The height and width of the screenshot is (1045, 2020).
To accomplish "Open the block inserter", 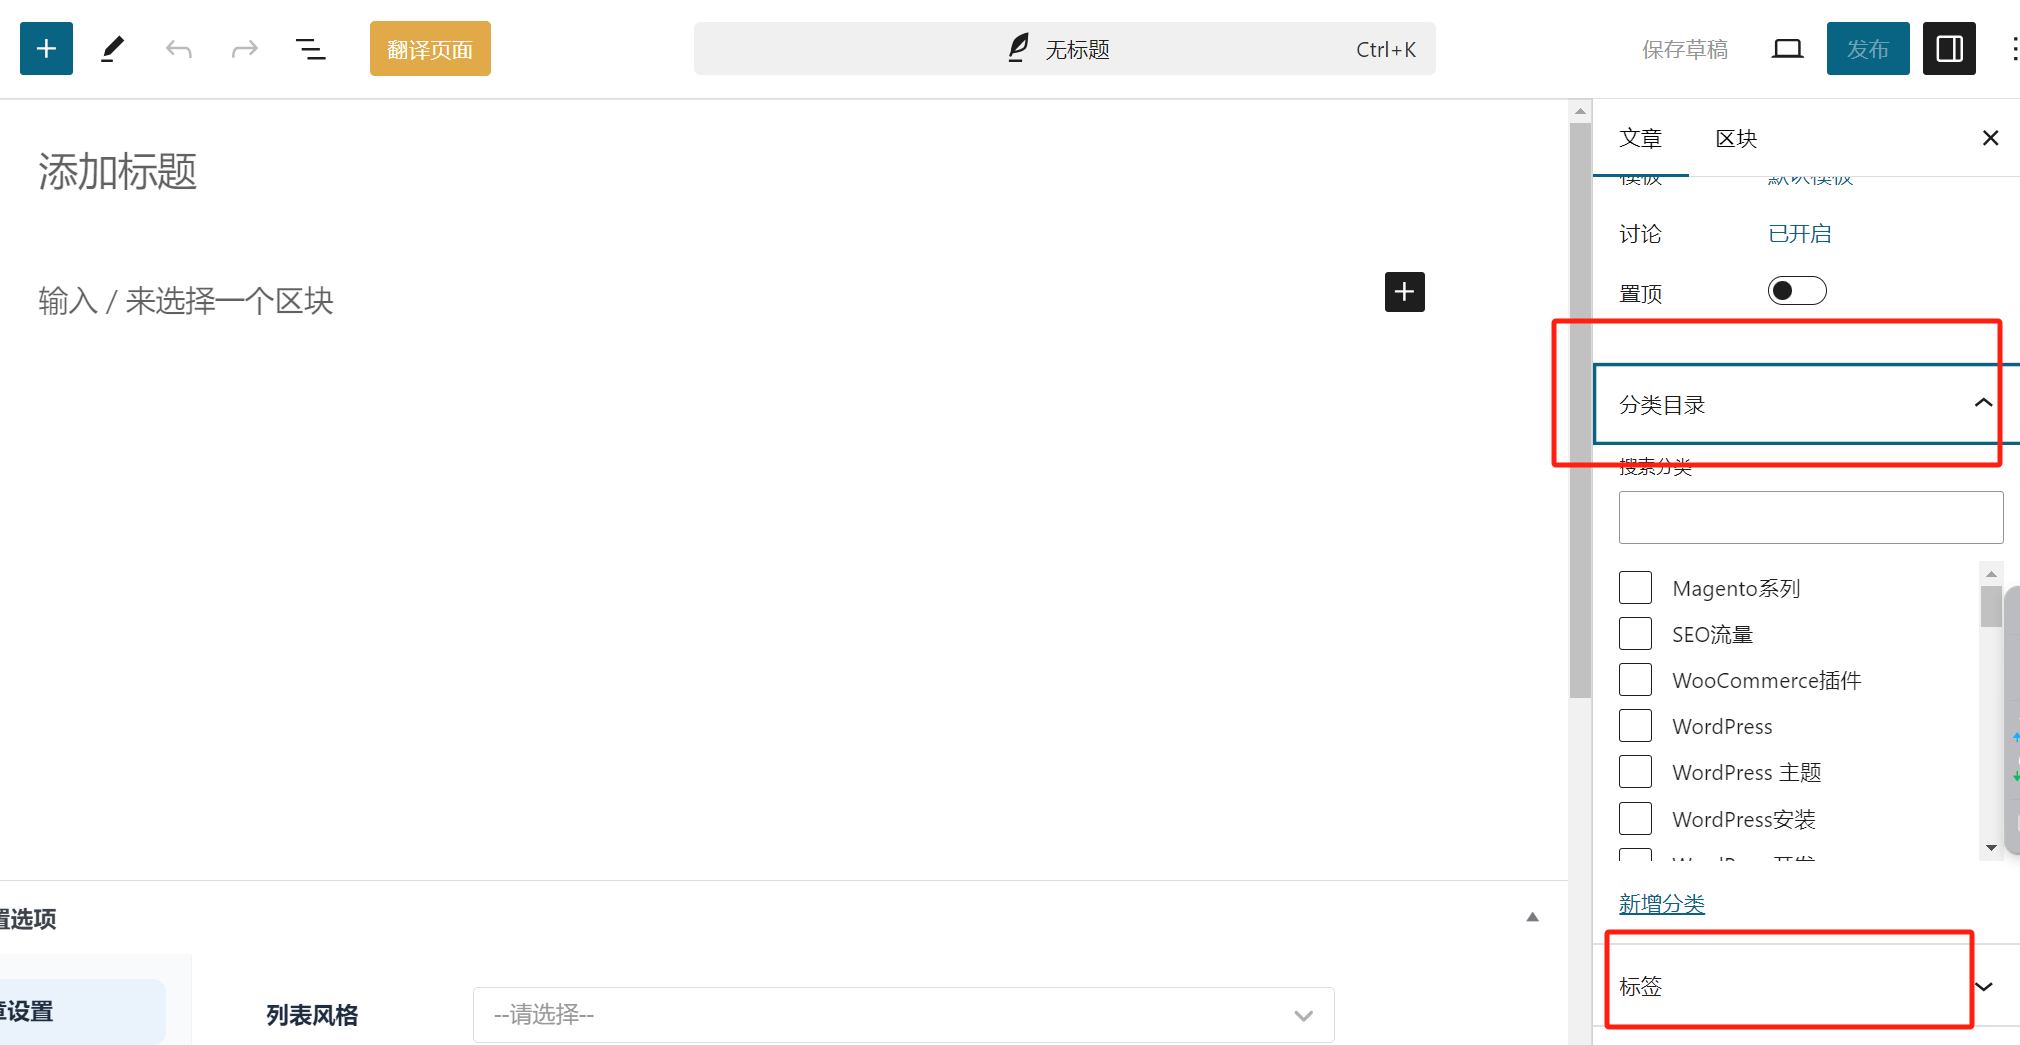I will 45,48.
